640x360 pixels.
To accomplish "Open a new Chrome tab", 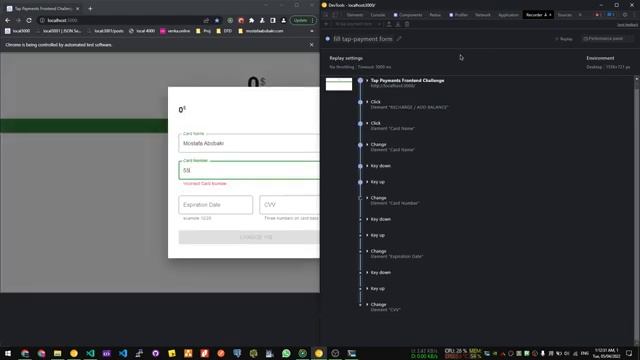I will click(x=90, y=8).
